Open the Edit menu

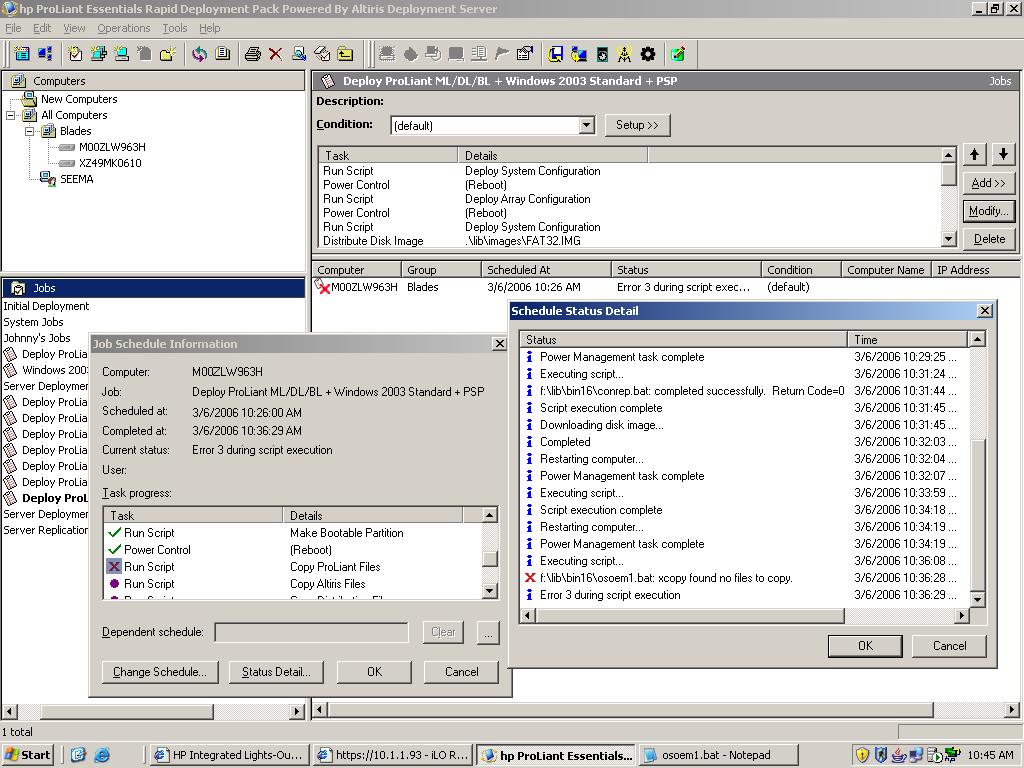click(x=42, y=28)
